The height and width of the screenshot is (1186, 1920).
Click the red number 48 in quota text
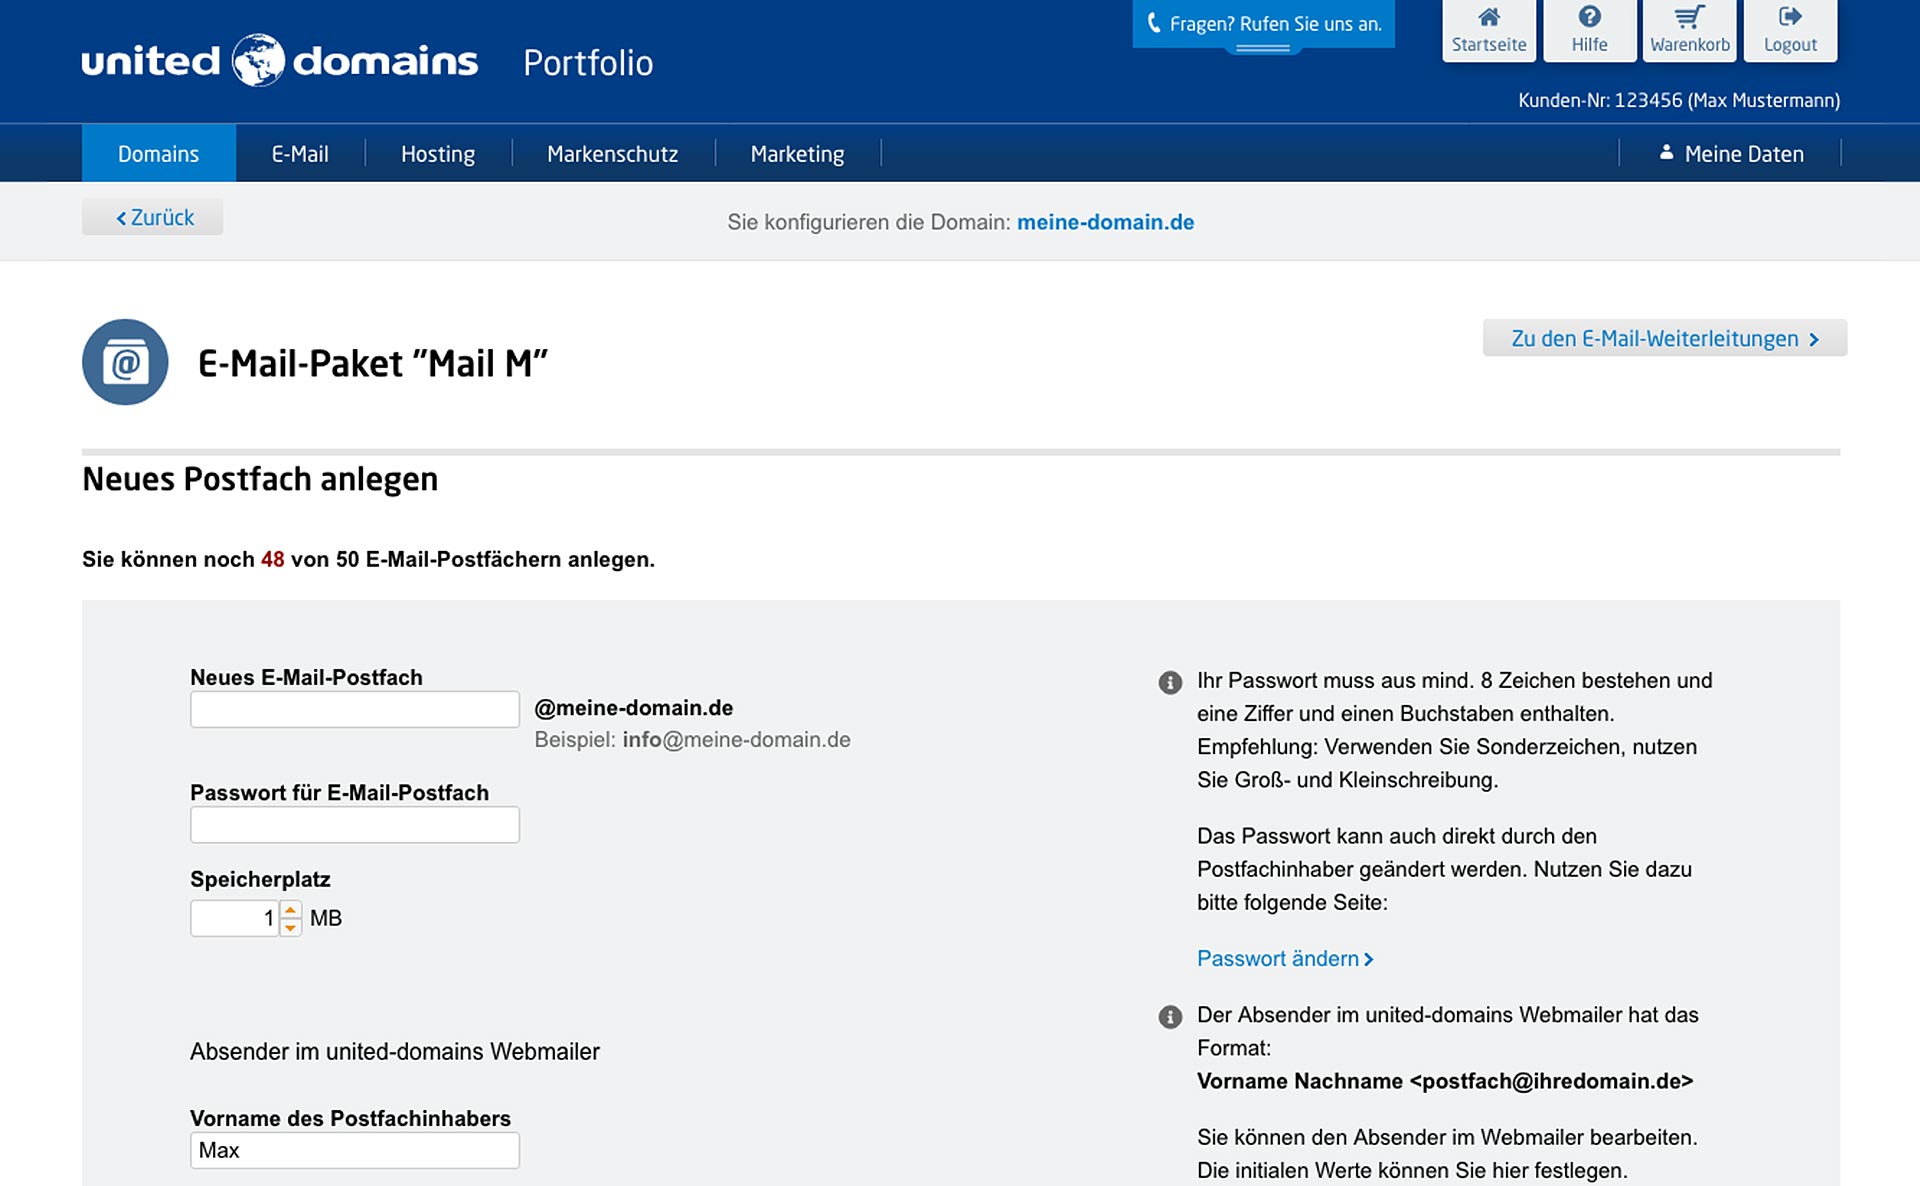[x=273, y=559]
